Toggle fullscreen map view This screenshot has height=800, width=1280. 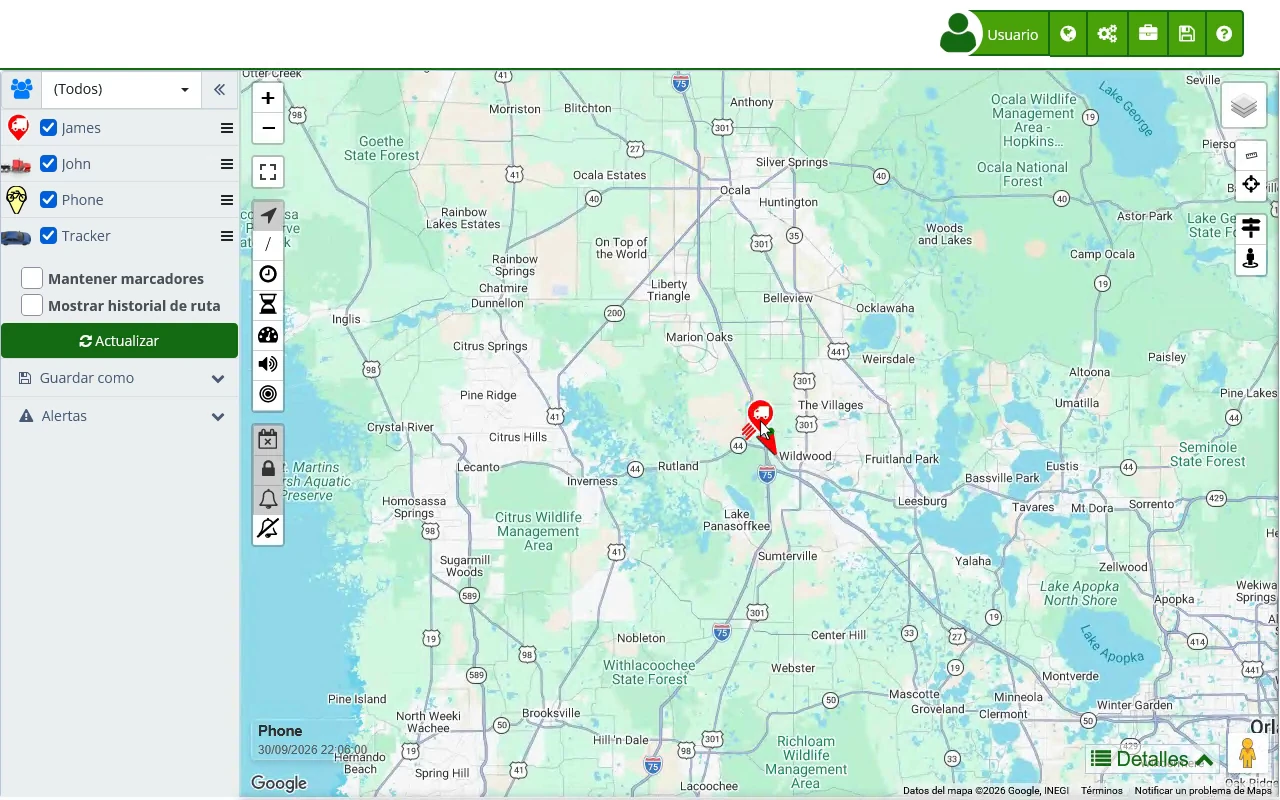[268, 172]
